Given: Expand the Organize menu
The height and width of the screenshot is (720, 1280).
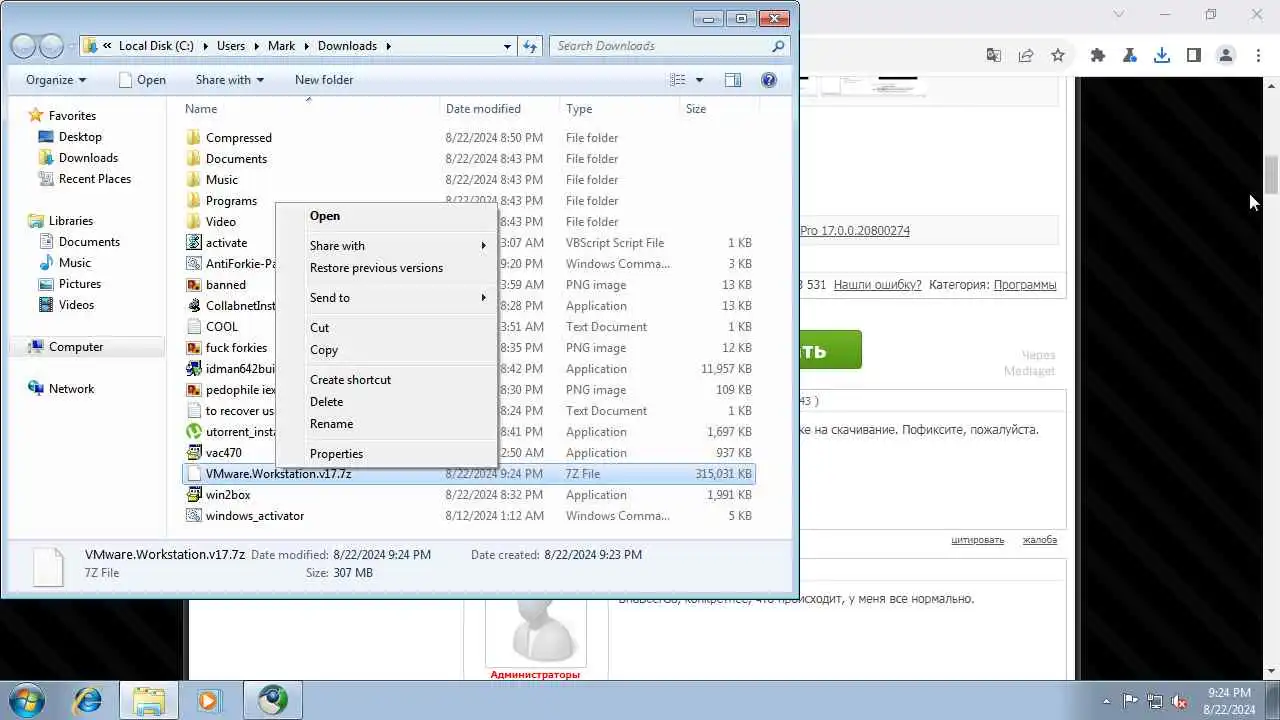Looking at the screenshot, I should pos(56,80).
